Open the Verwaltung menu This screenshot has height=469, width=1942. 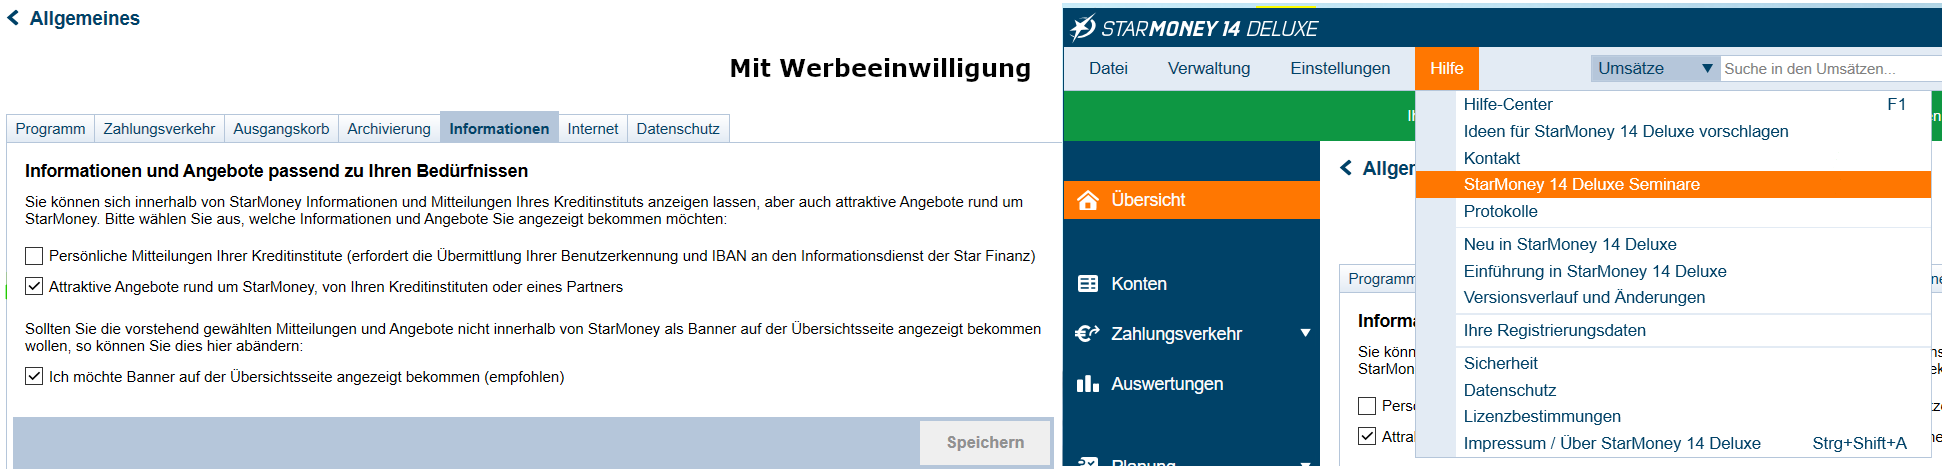pyautogui.click(x=1209, y=68)
